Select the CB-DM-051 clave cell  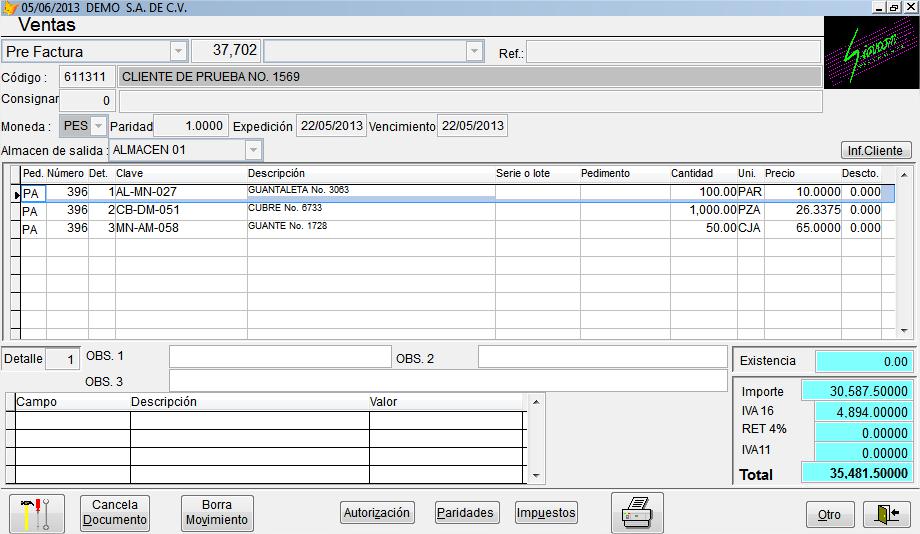point(181,210)
